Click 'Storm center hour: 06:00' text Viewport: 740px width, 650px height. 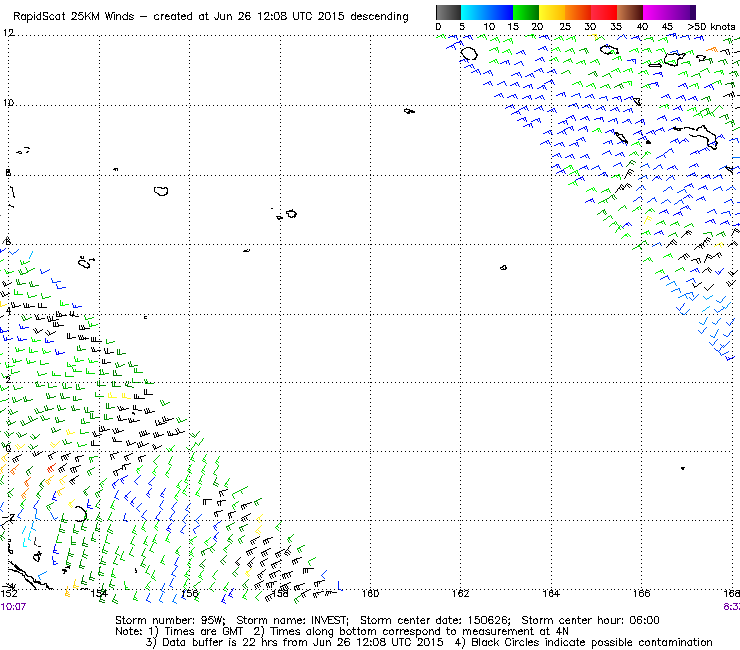coord(590,620)
